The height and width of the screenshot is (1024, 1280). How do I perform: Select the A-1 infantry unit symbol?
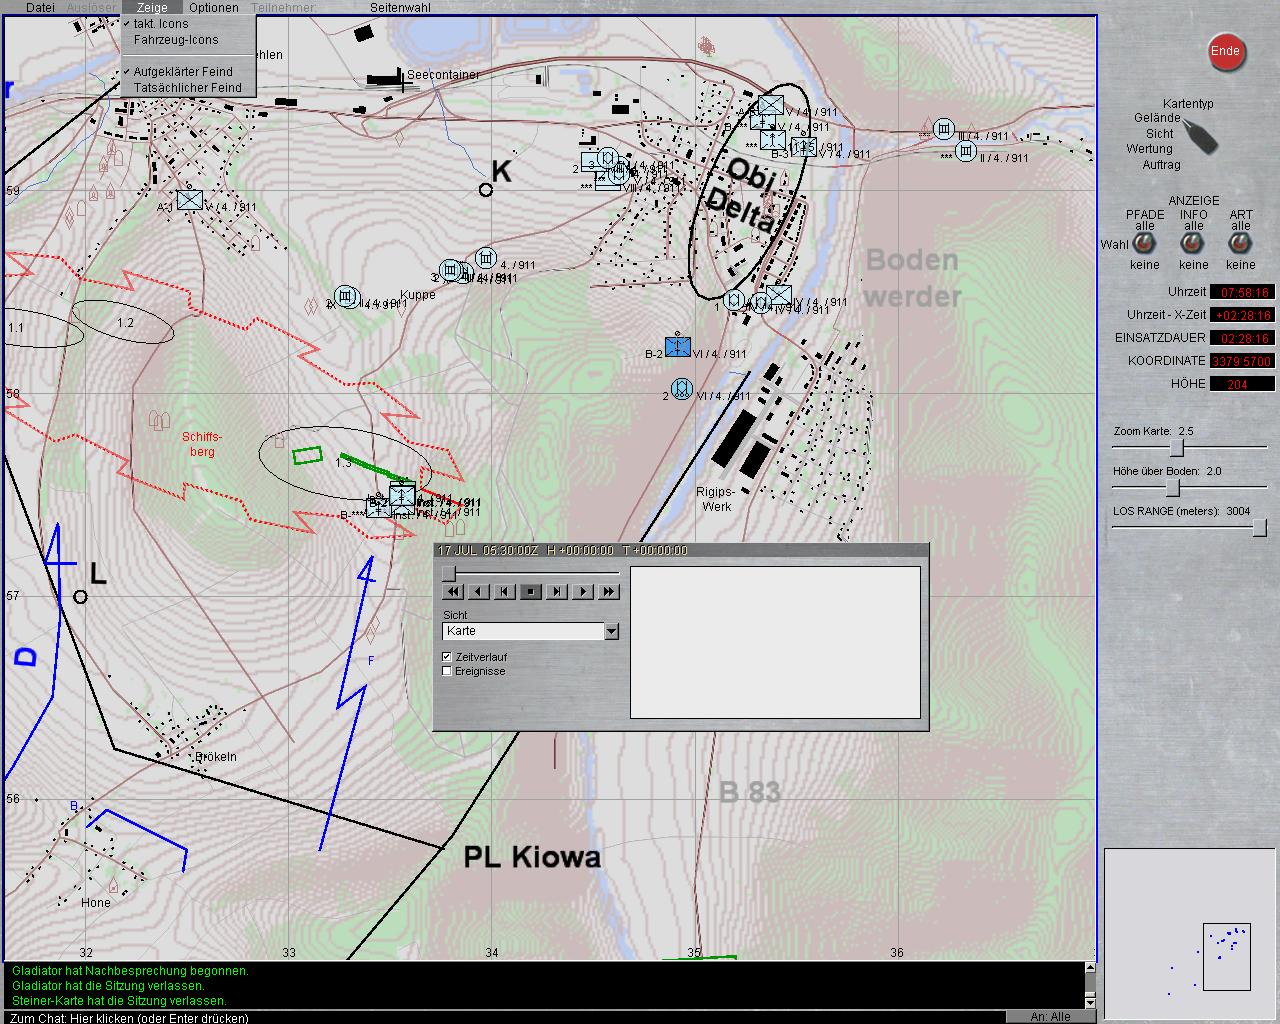pos(189,200)
